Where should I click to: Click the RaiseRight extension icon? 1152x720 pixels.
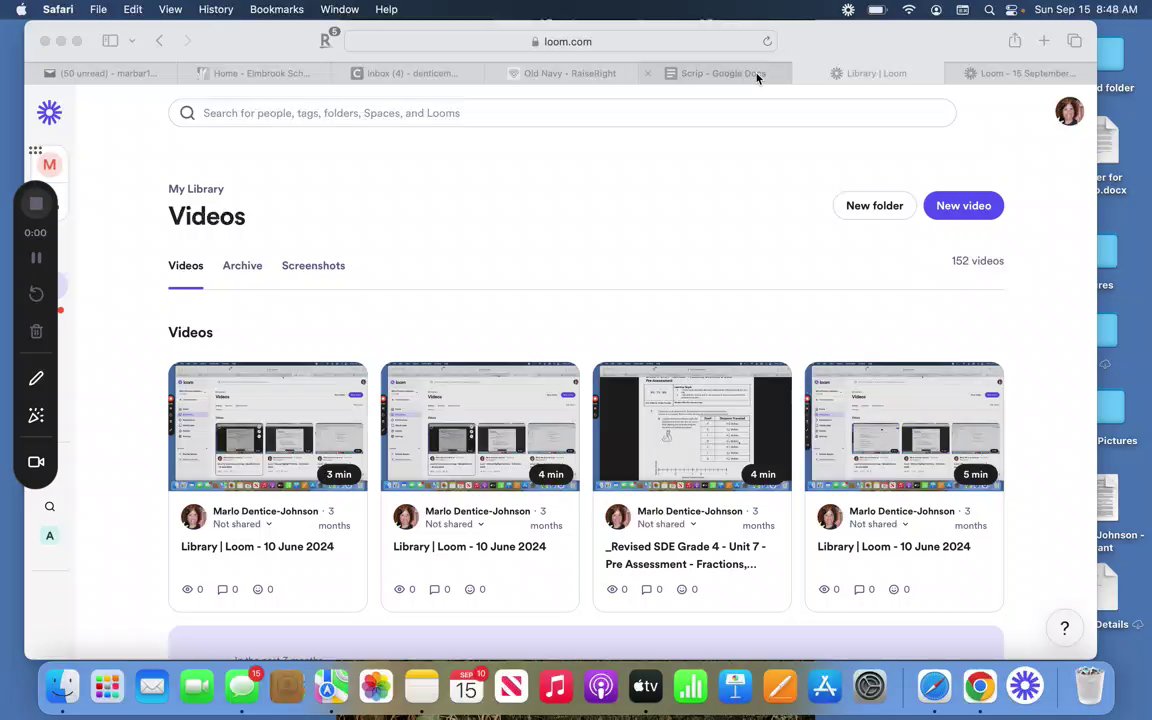(328, 39)
